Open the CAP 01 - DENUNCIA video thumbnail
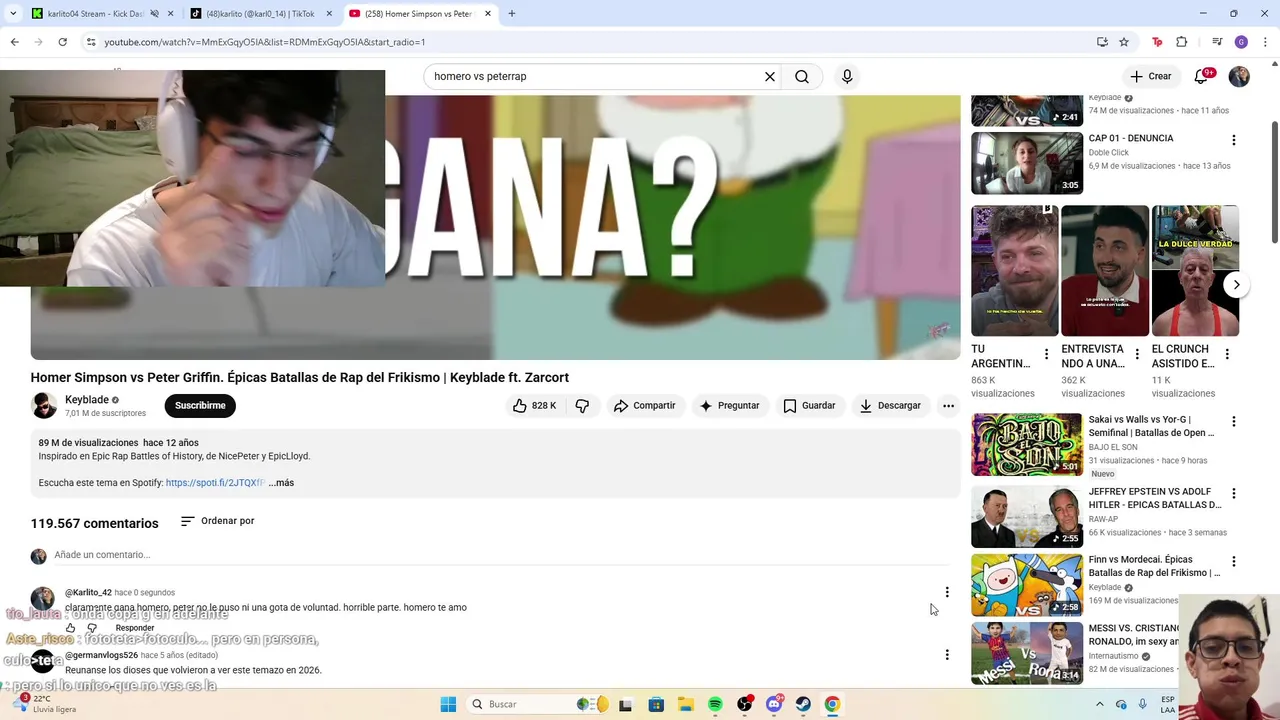The height and width of the screenshot is (720, 1280). pyautogui.click(x=1027, y=163)
